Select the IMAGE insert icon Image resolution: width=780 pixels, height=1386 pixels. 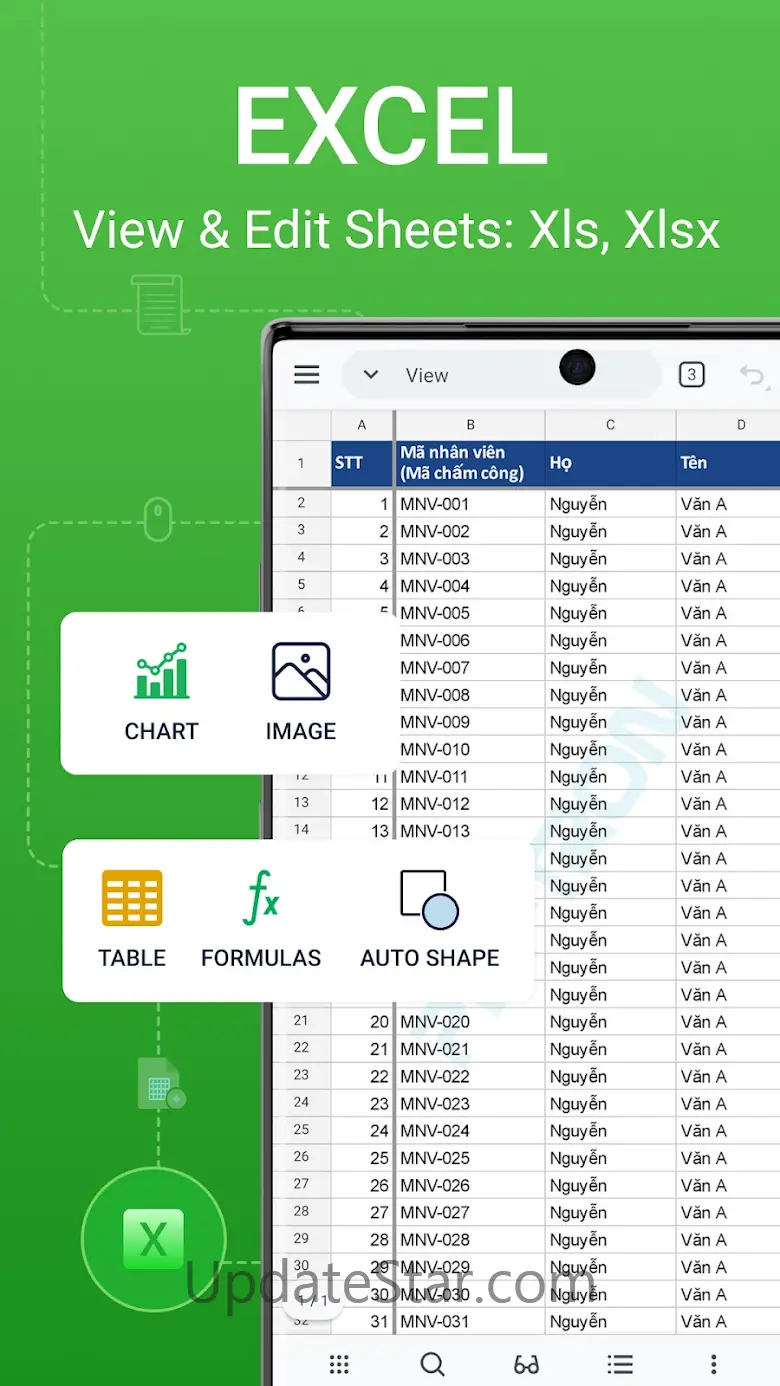(301, 671)
